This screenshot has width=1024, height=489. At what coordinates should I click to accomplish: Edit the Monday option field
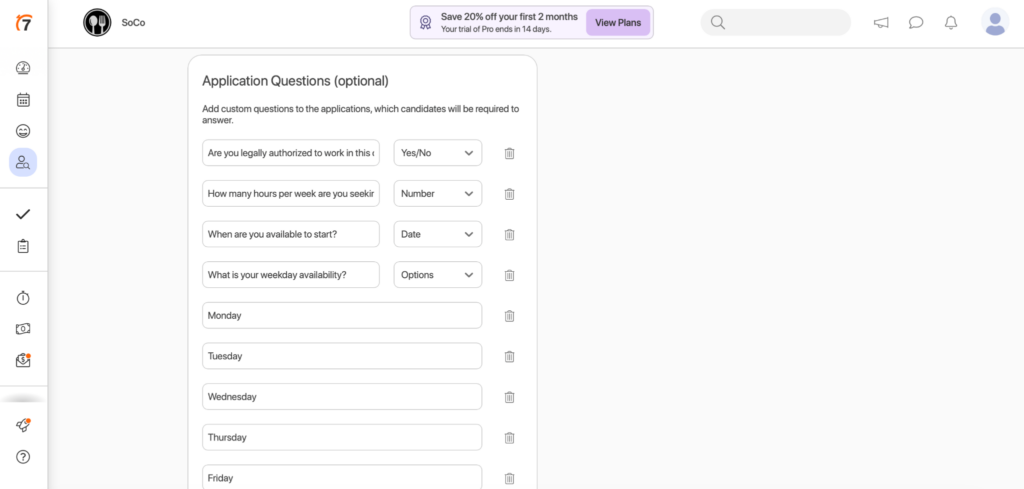tap(342, 315)
